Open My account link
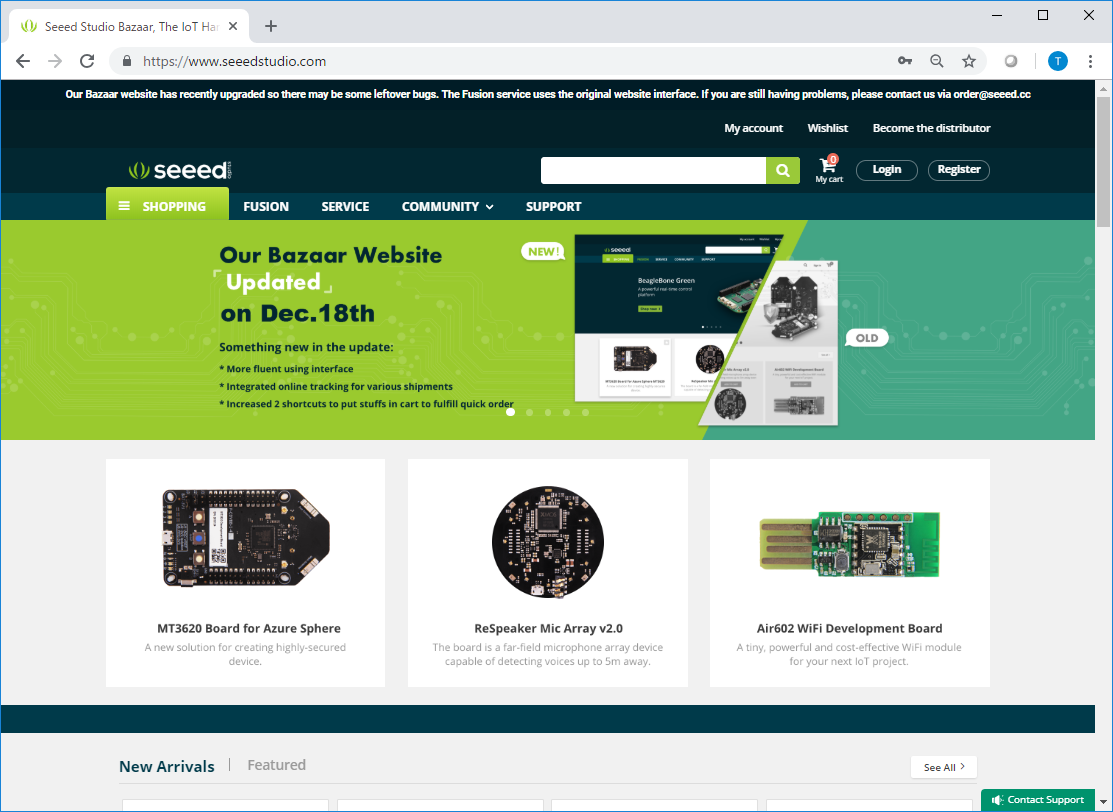Screen dimensions: 1113x812 pos(754,128)
